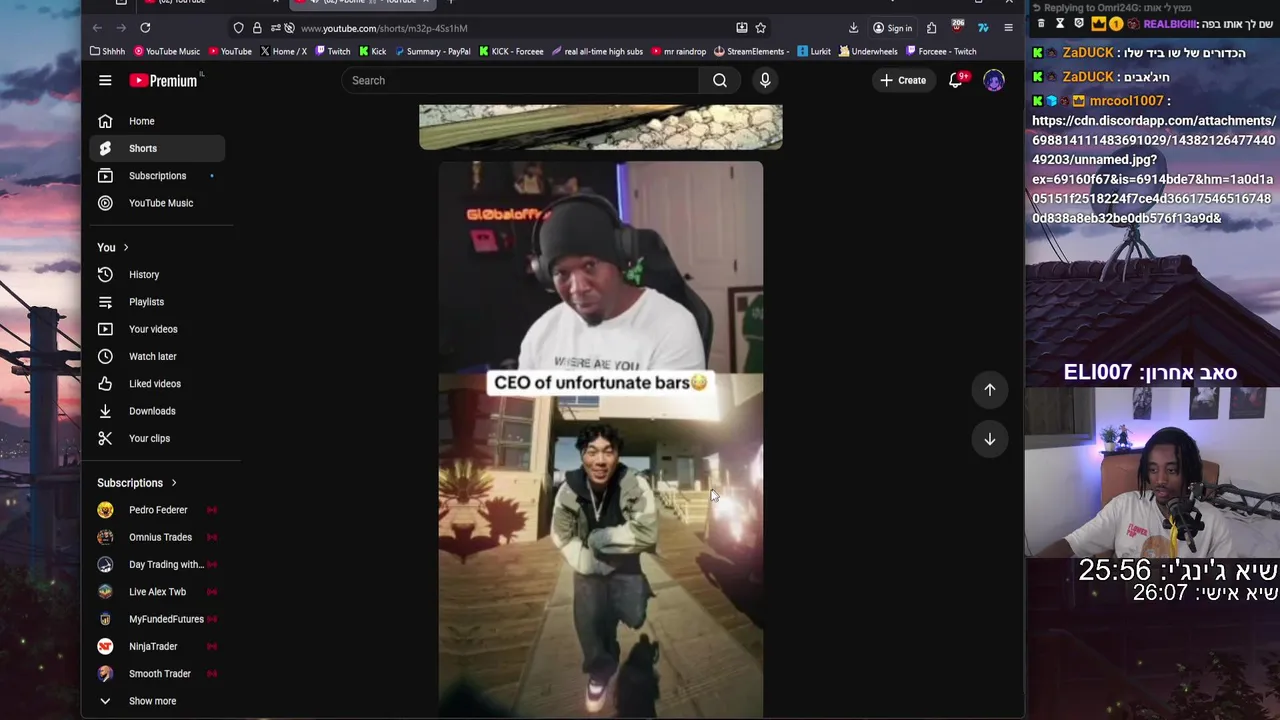Bookmark this page with the star icon
The width and height of the screenshot is (1280, 720).
pyautogui.click(x=761, y=28)
